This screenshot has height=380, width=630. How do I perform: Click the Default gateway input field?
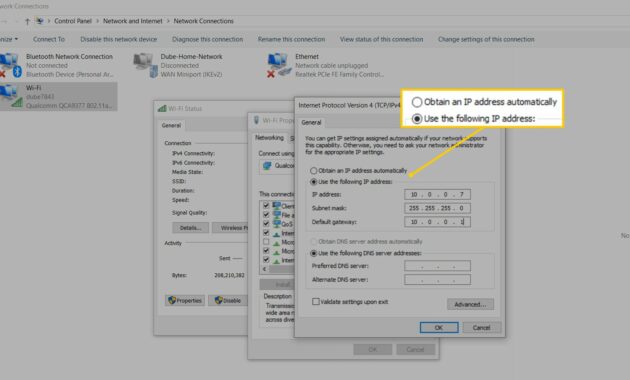tap(437, 222)
